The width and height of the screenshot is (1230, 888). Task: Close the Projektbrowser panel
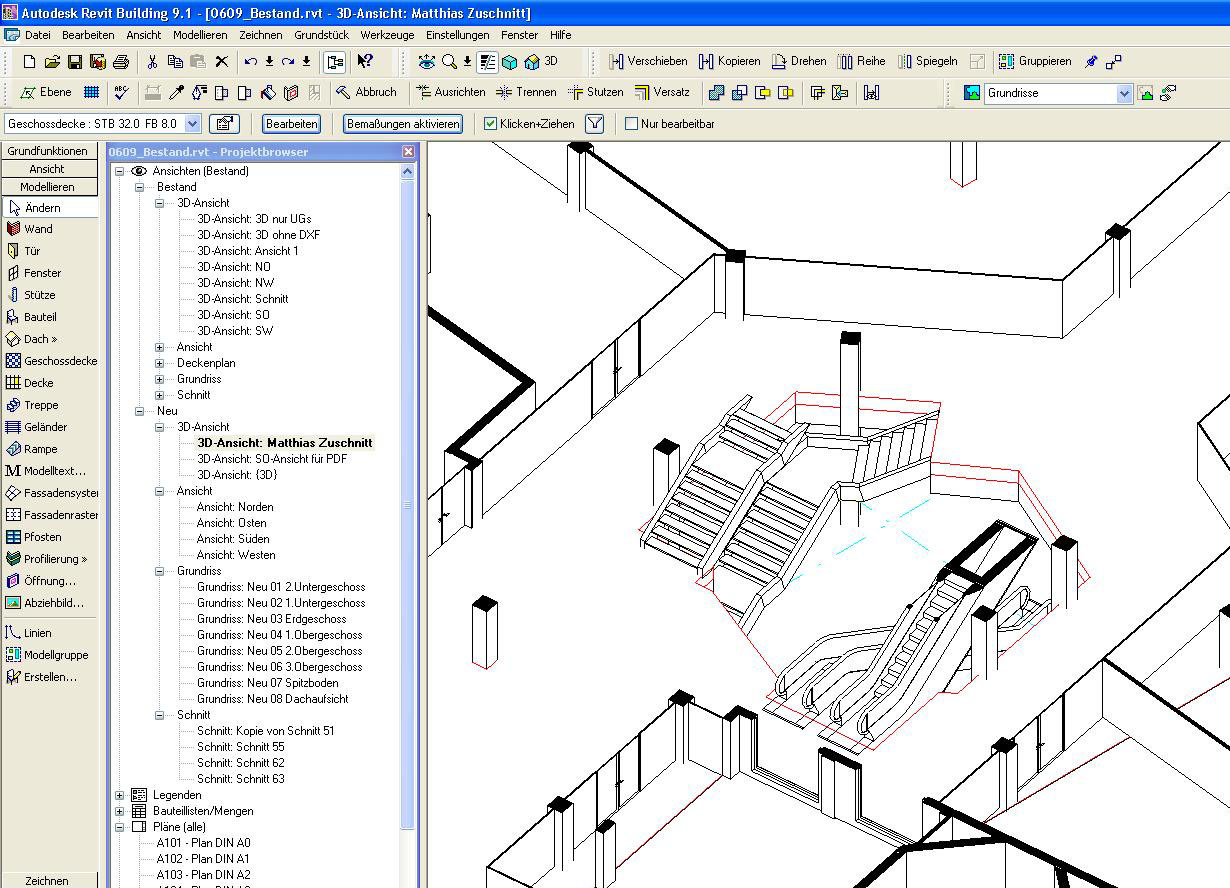pos(408,152)
